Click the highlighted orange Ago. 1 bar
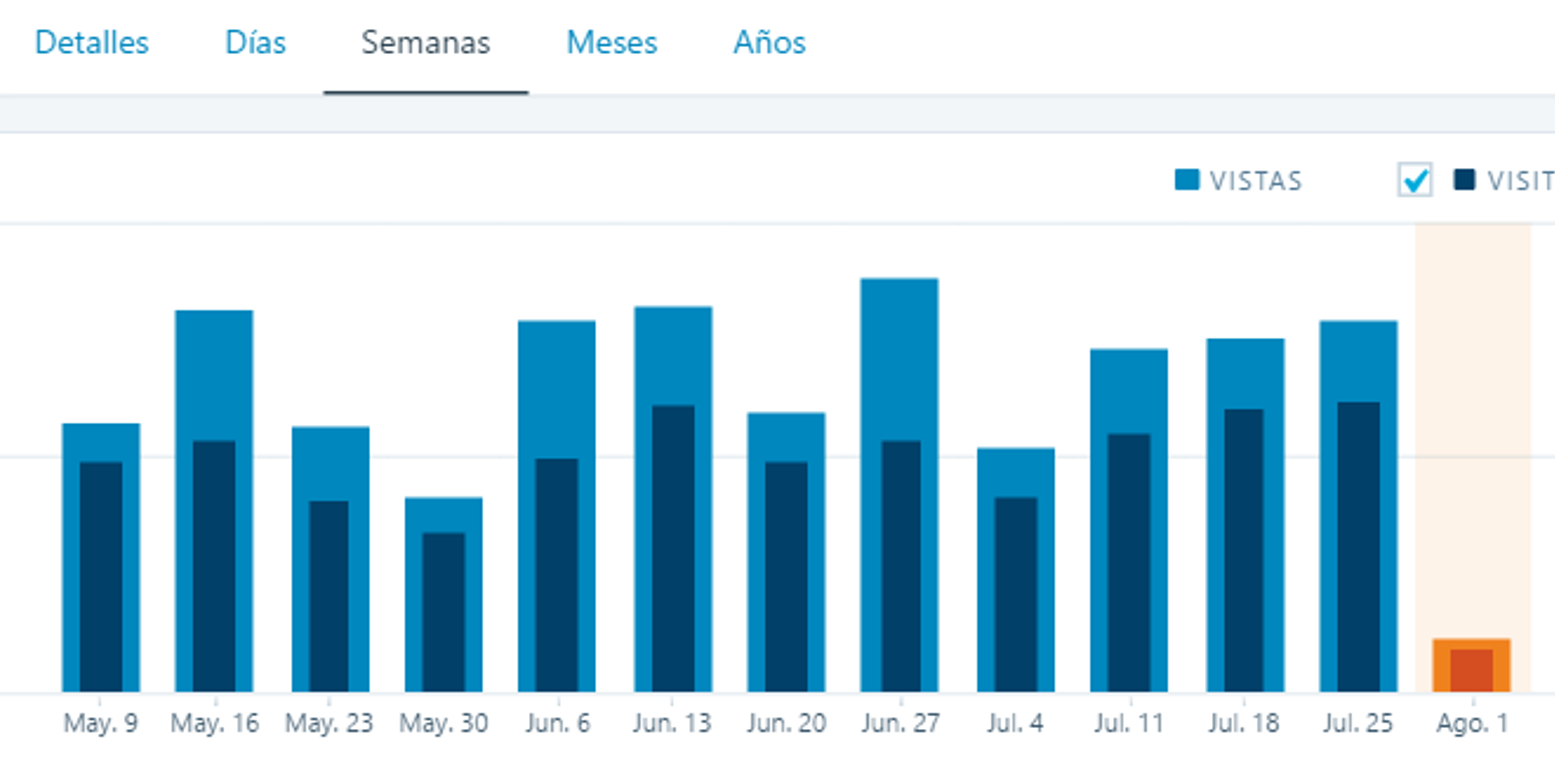Image resolution: width=1555 pixels, height=776 pixels. [1471, 665]
